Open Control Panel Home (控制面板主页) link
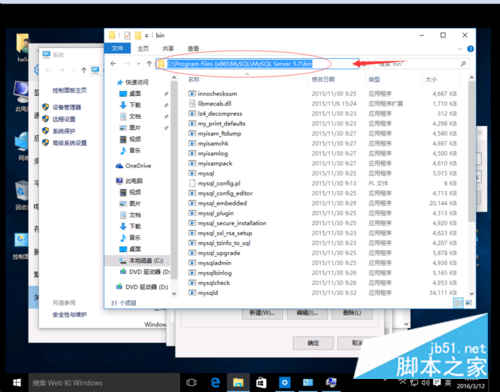Screen dimensions: 500x392 tap(69, 90)
